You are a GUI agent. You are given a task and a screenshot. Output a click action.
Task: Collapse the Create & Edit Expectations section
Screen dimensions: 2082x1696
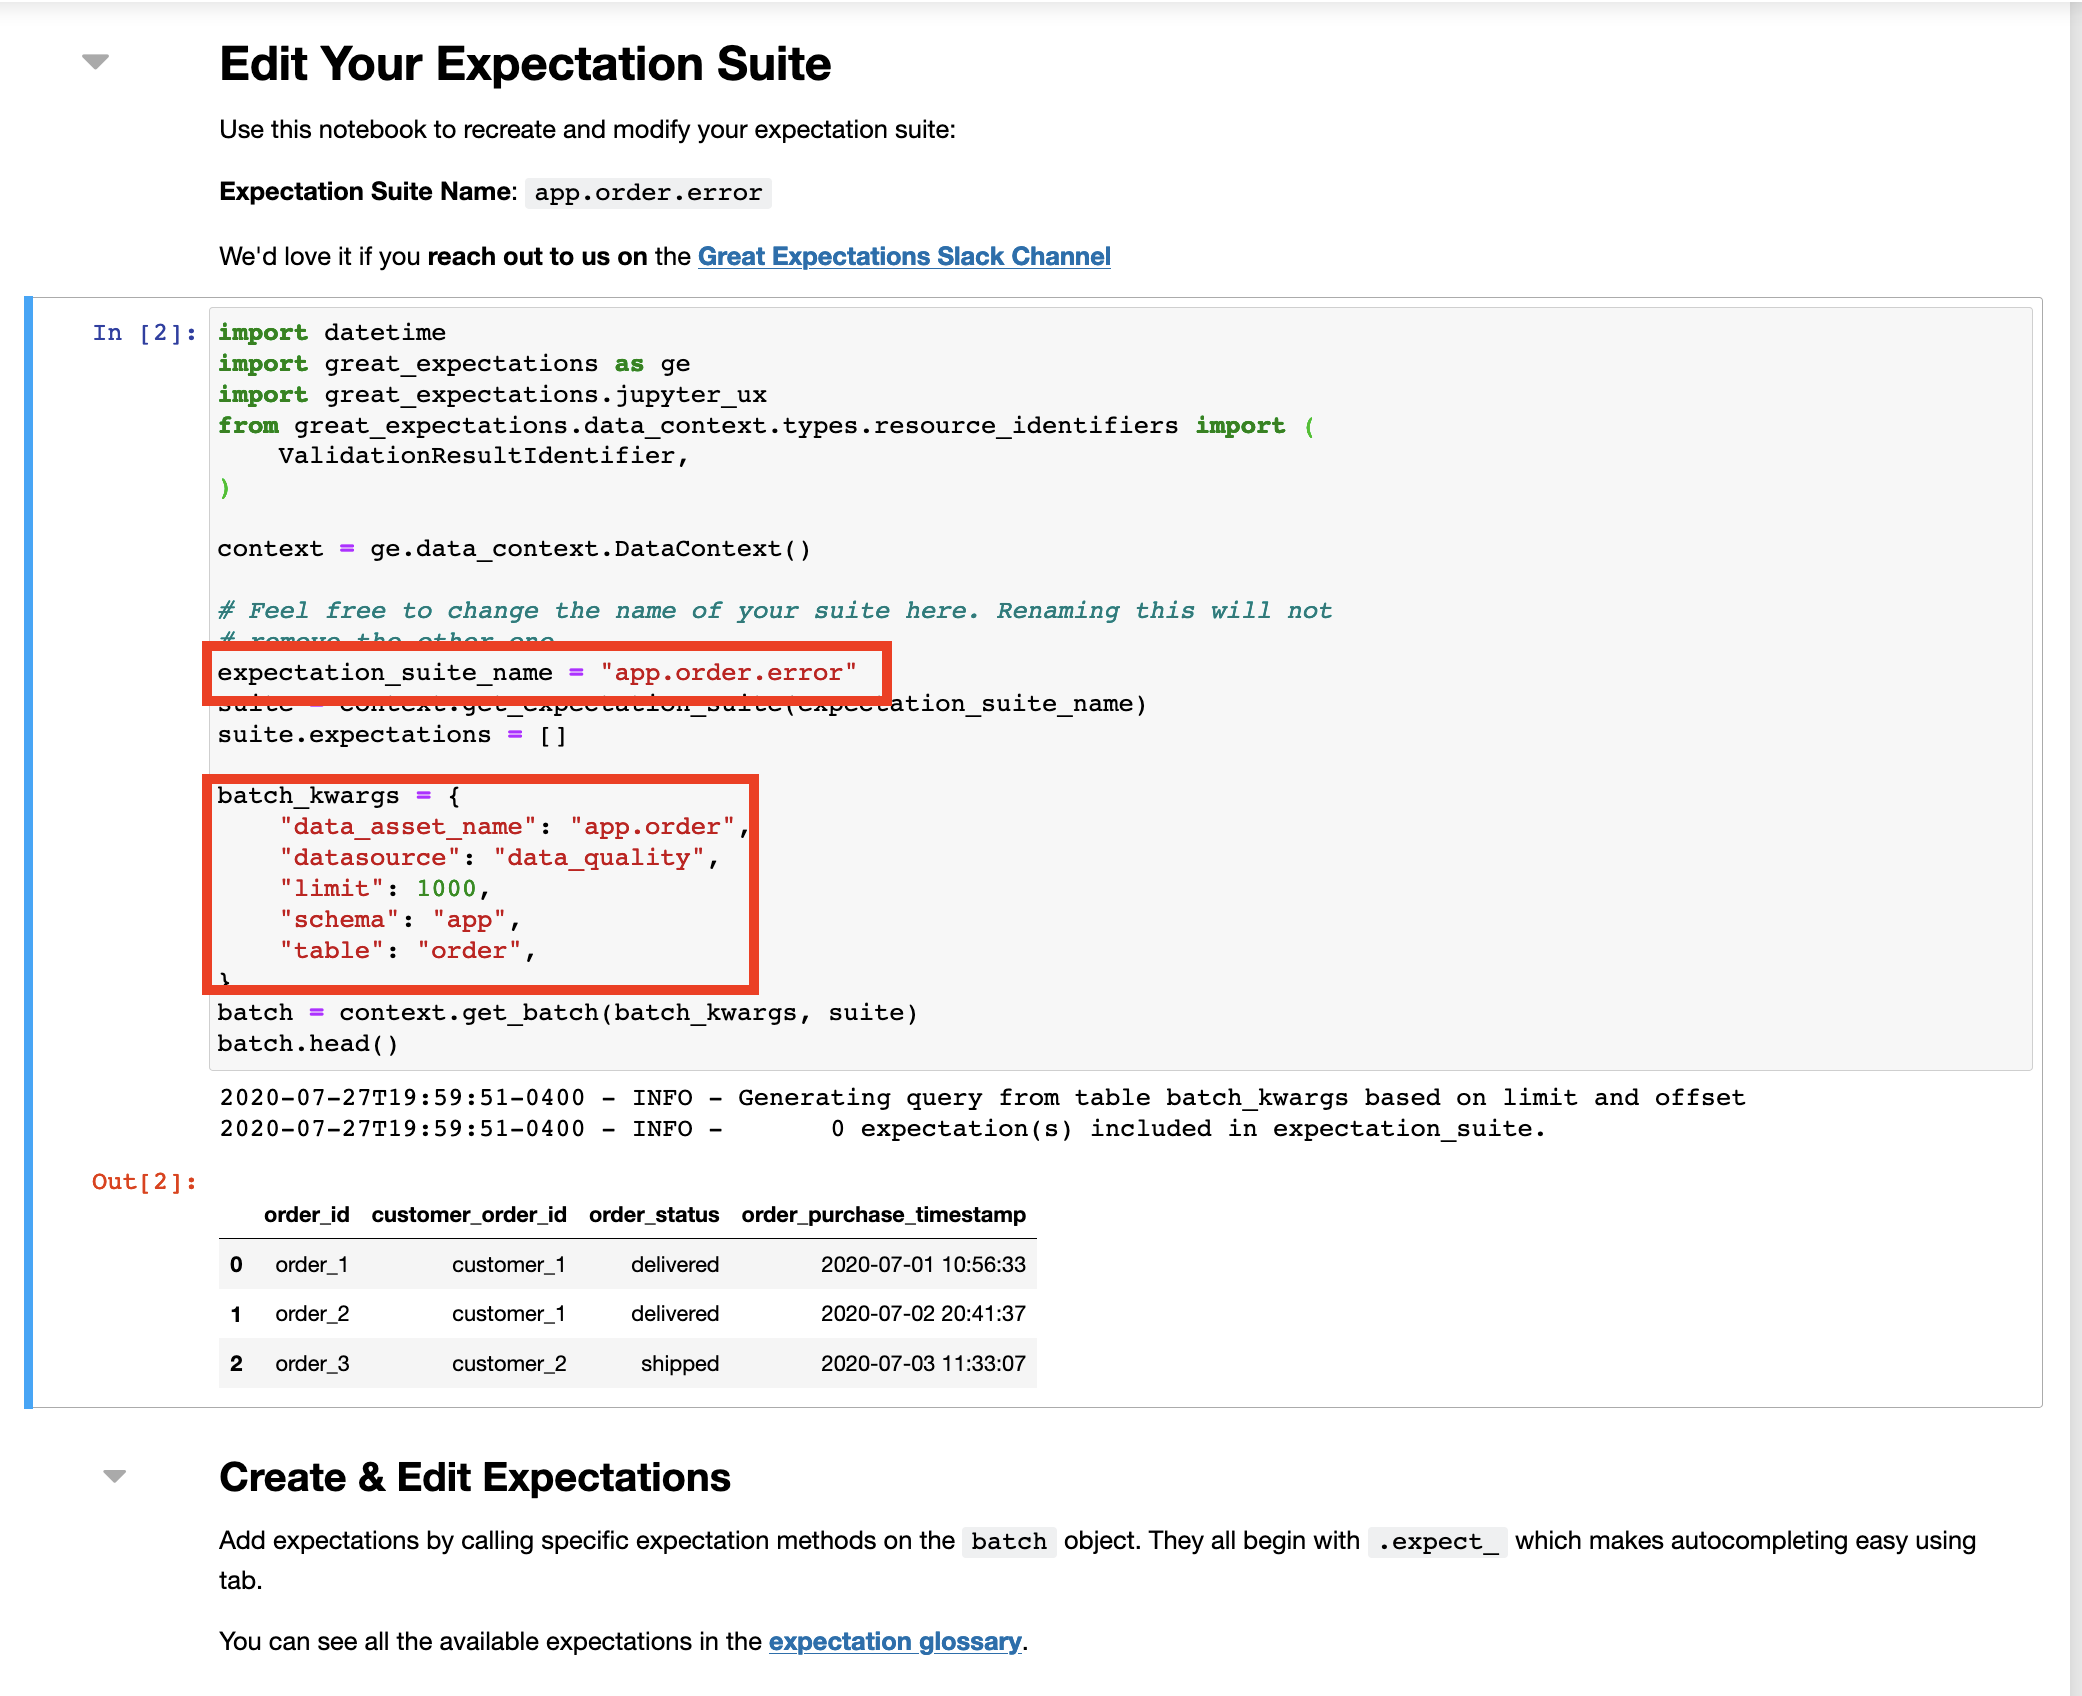[x=112, y=1475]
